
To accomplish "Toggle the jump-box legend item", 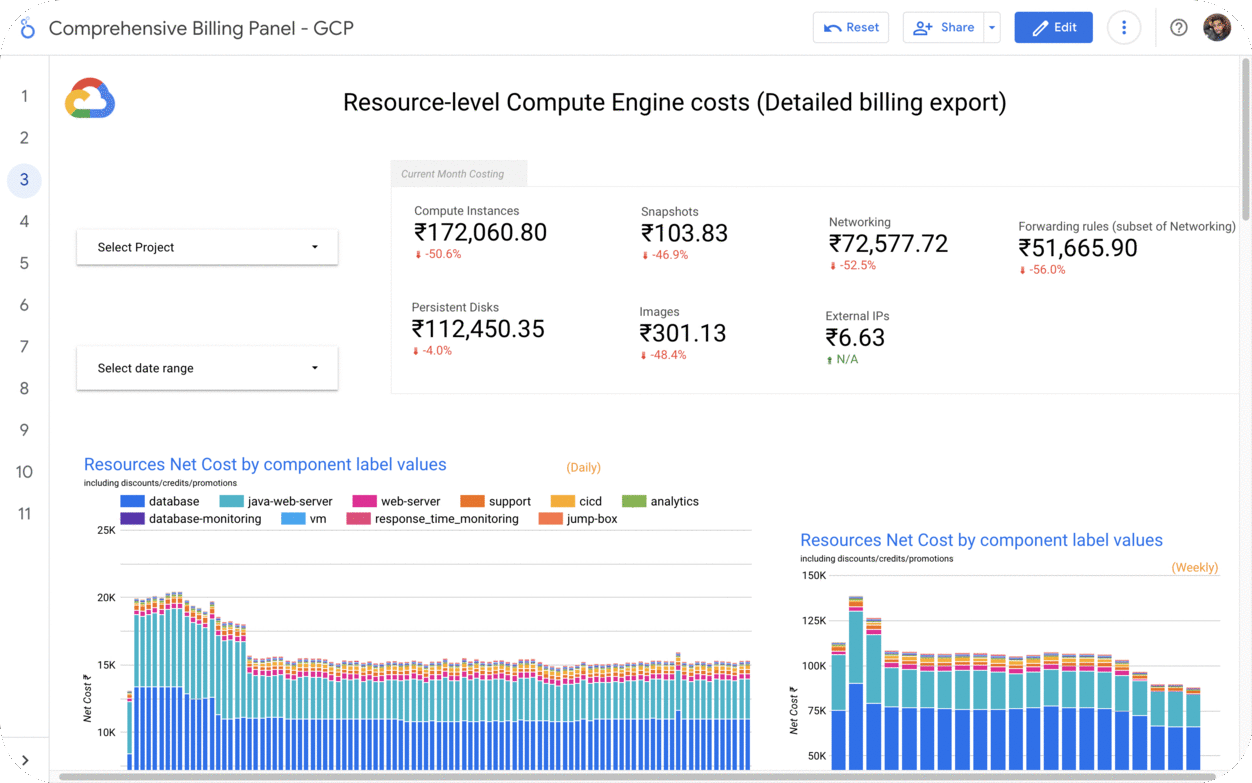I will (591, 519).
